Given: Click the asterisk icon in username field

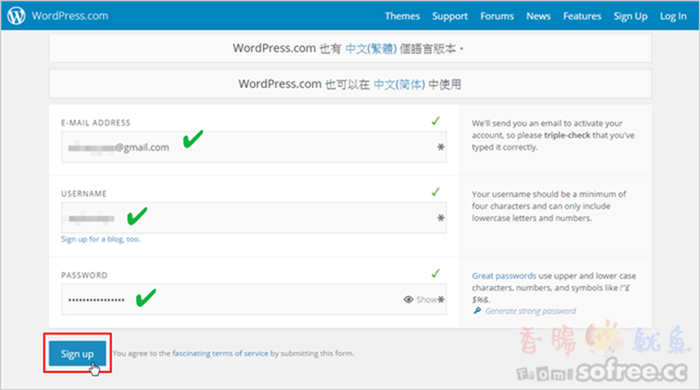Looking at the screenshot, I should (x=441, y=218).
